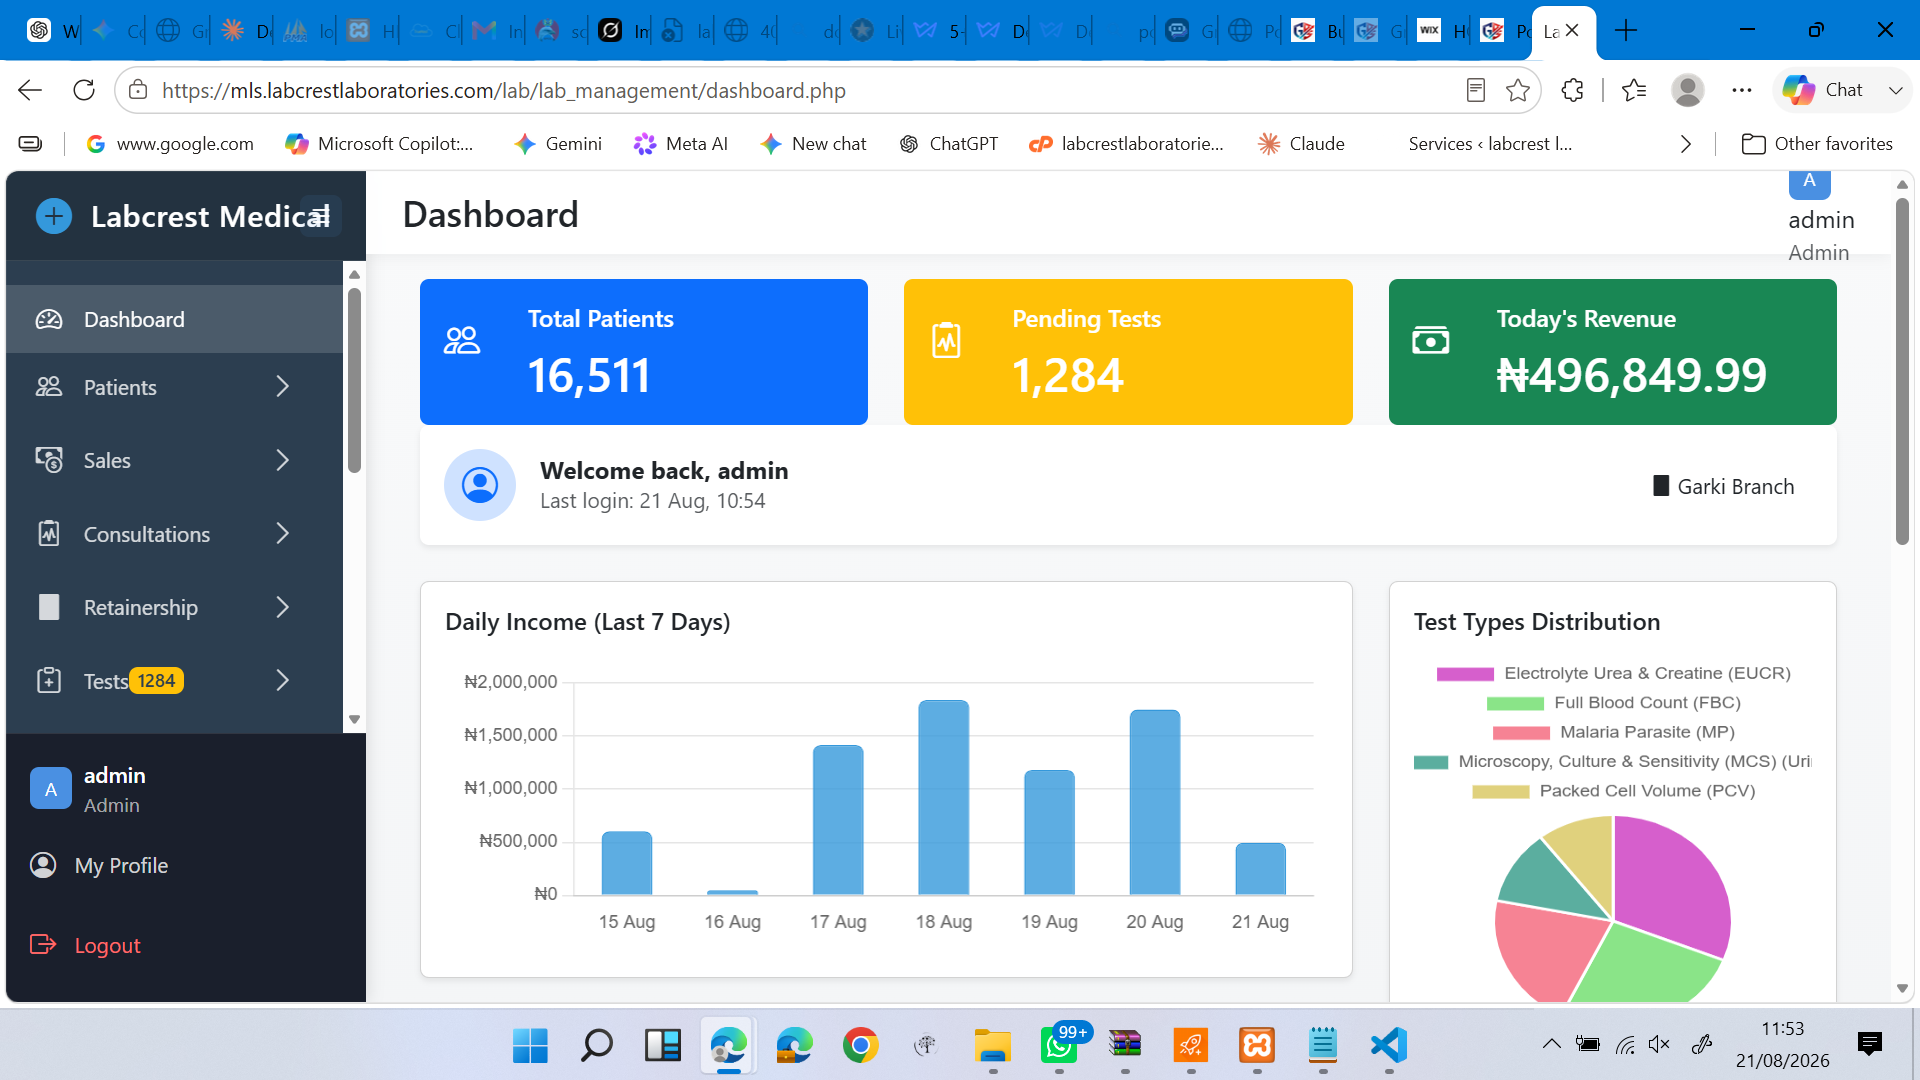Click the Labcrest Medical plus logo icon
Screen dimensions: 1920x1080
click(54, 216)
